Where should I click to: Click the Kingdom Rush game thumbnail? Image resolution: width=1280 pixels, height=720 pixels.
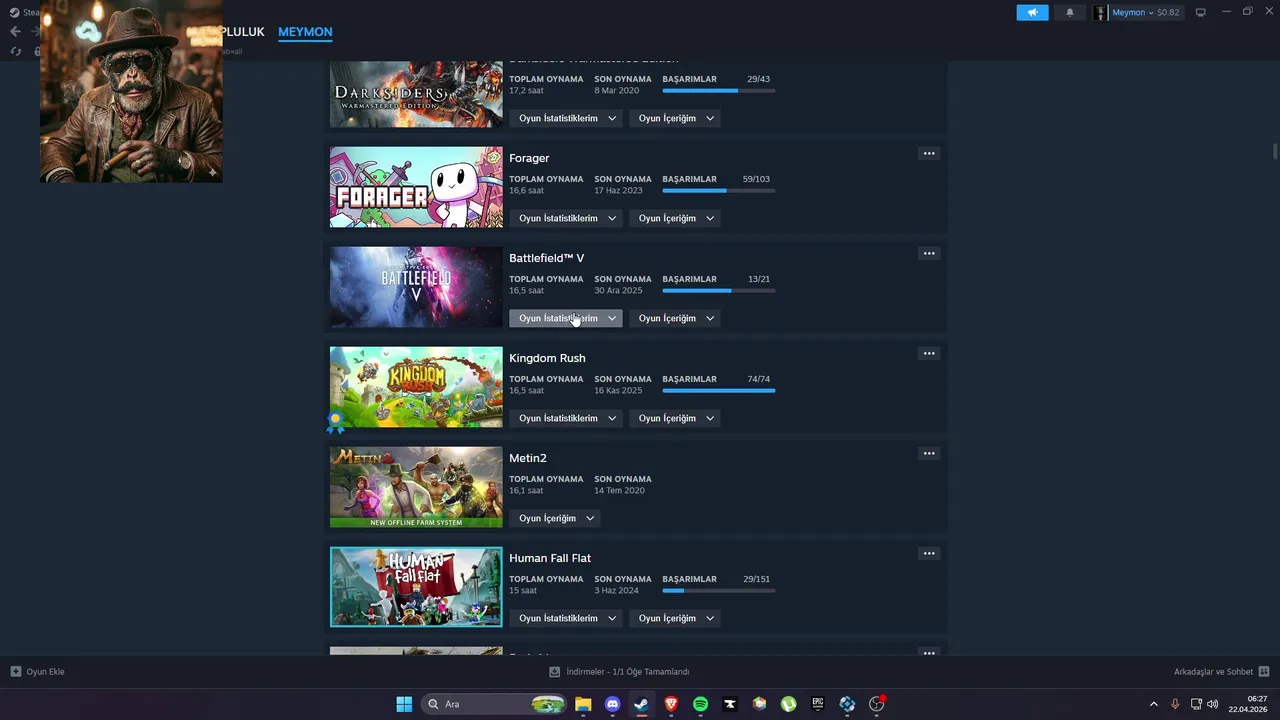tap(416, 387)
